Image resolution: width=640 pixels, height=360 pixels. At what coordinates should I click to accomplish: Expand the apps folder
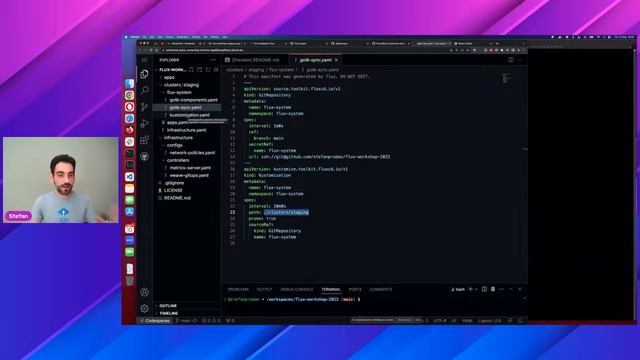click(x=169, y=77)
